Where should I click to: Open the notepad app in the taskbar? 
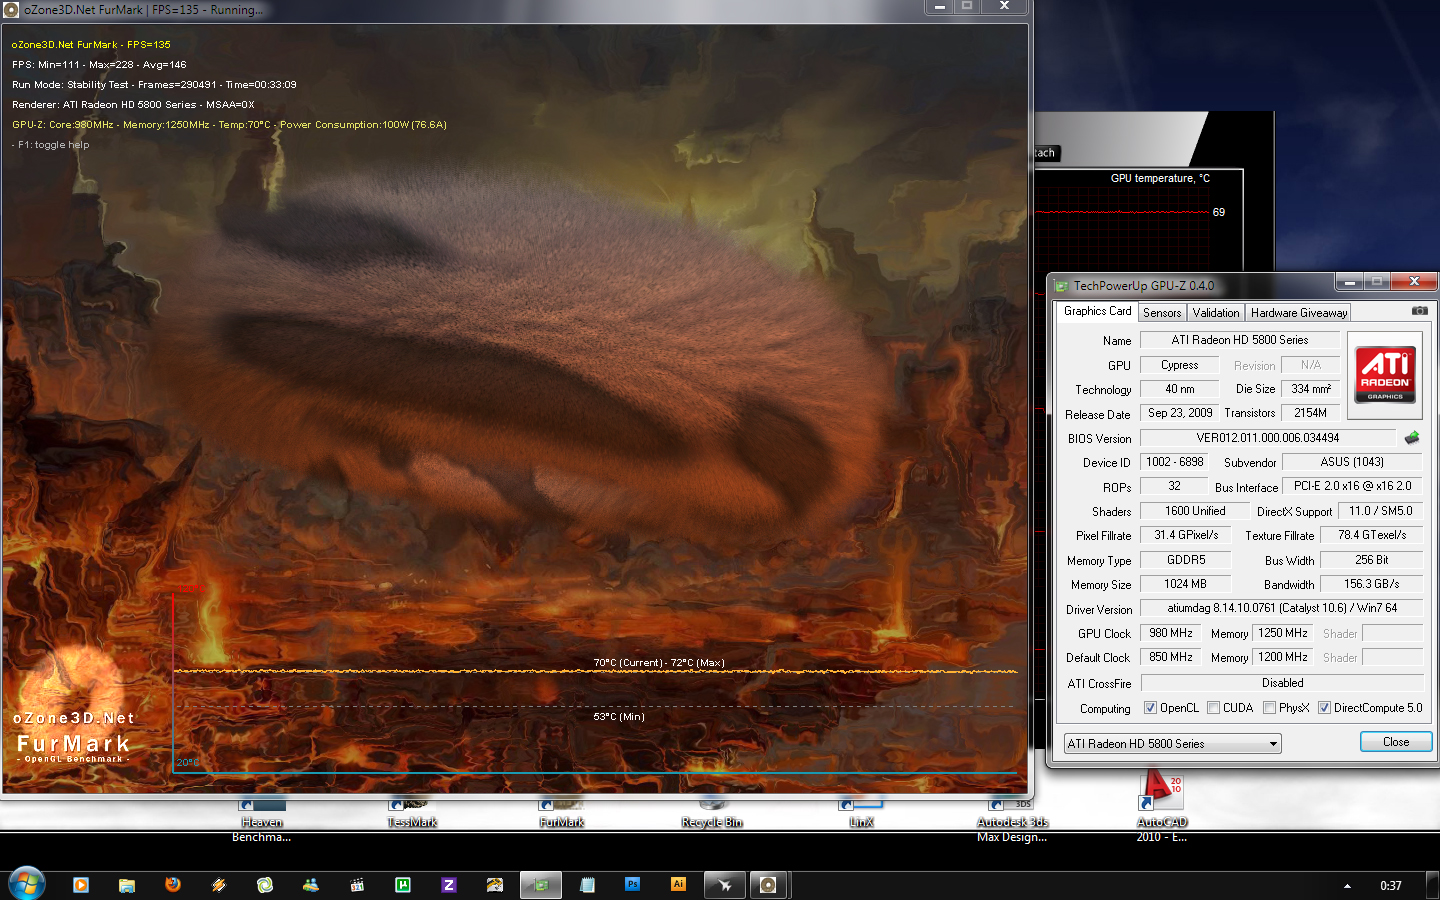[587, 885]
